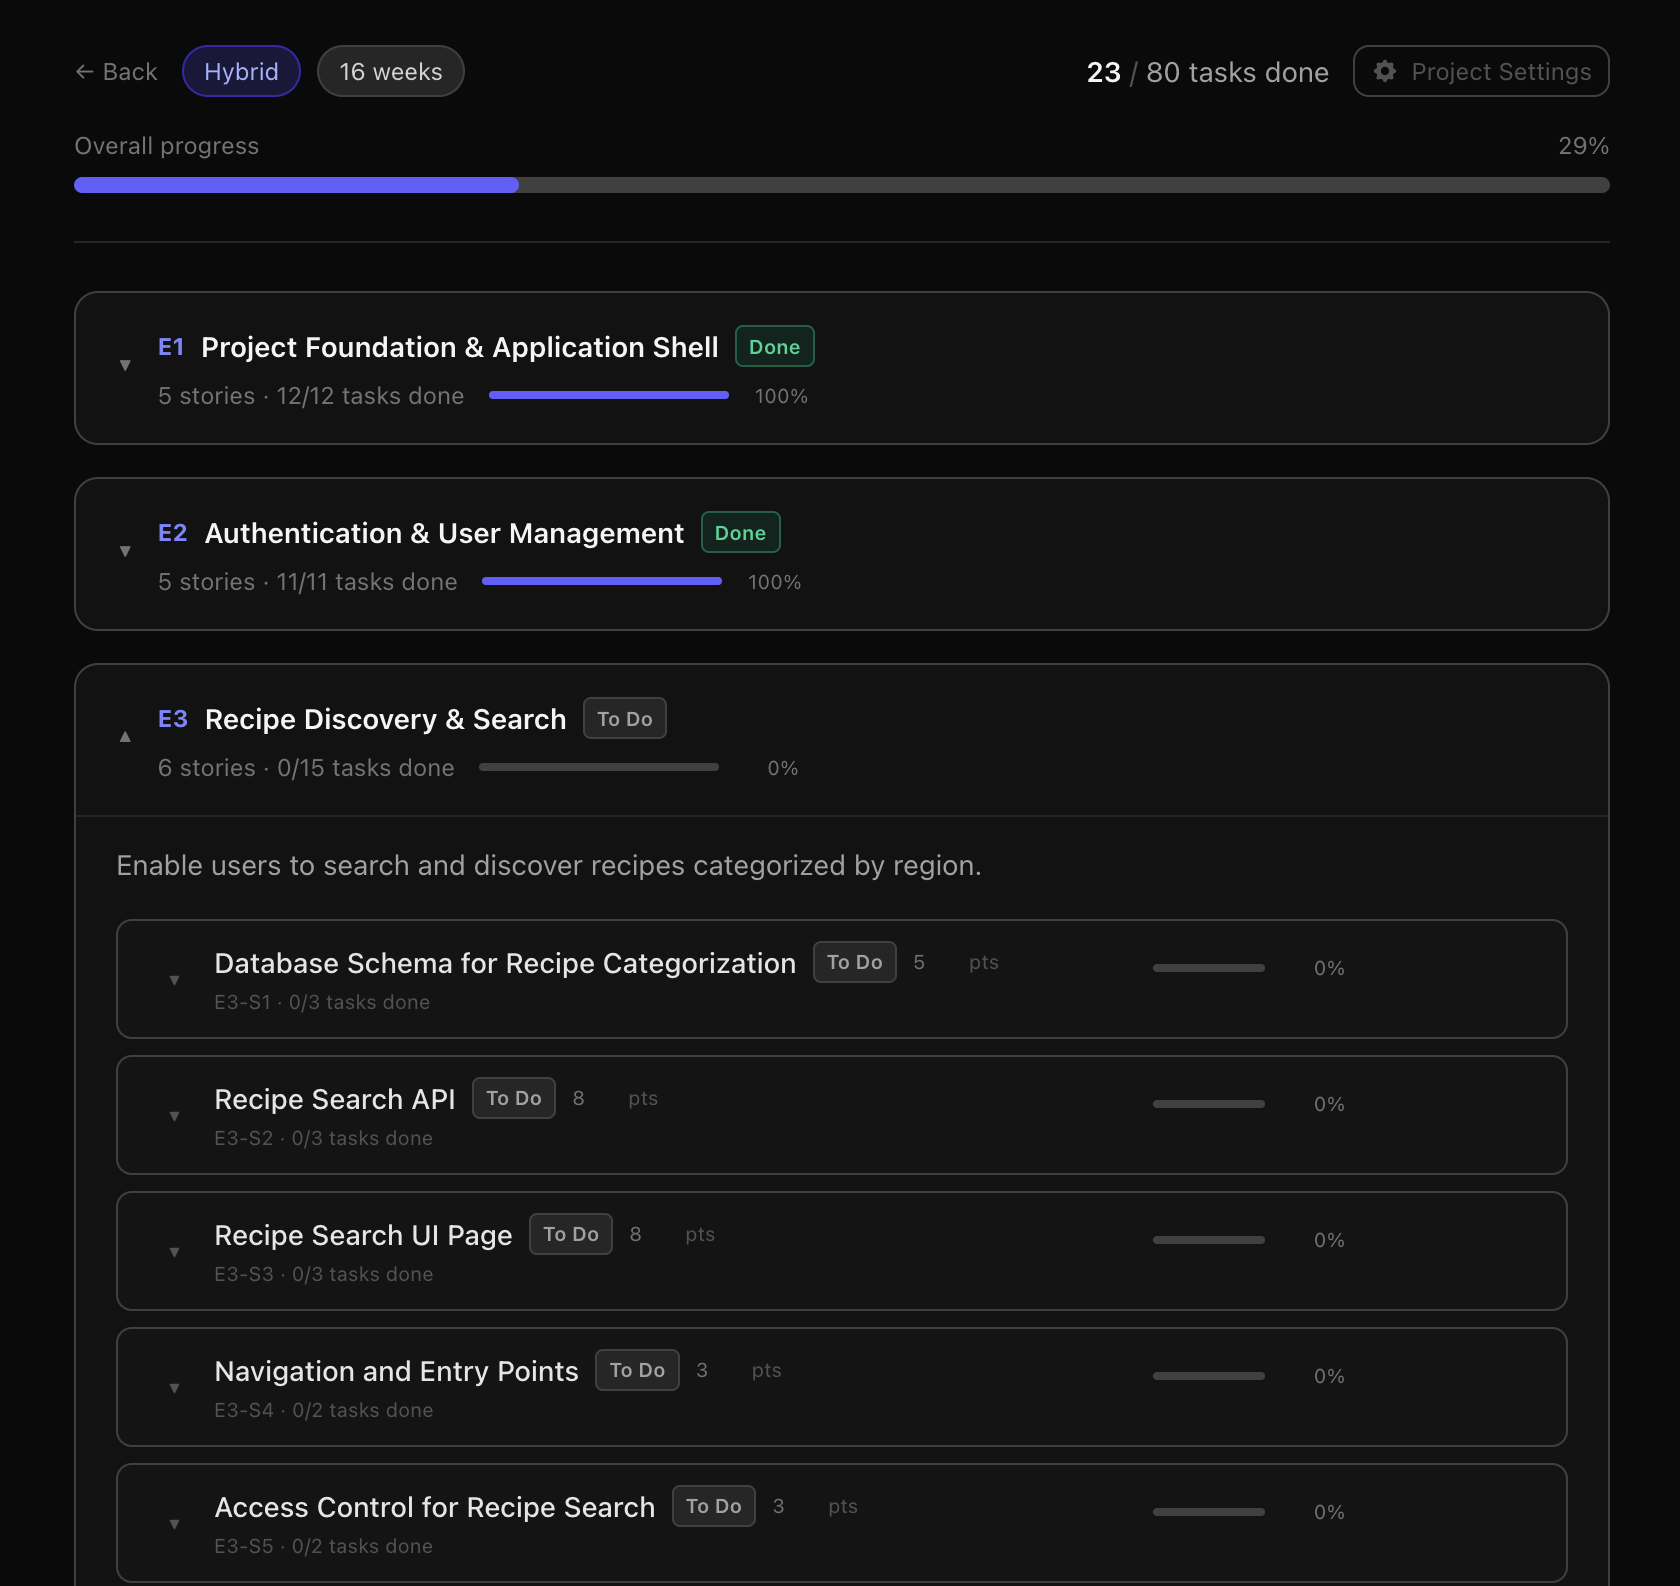Click To Do badge on Recipe Search UI Page
The height and width of the screenshot is (1586, 1680).
(x=571, y=1234)
